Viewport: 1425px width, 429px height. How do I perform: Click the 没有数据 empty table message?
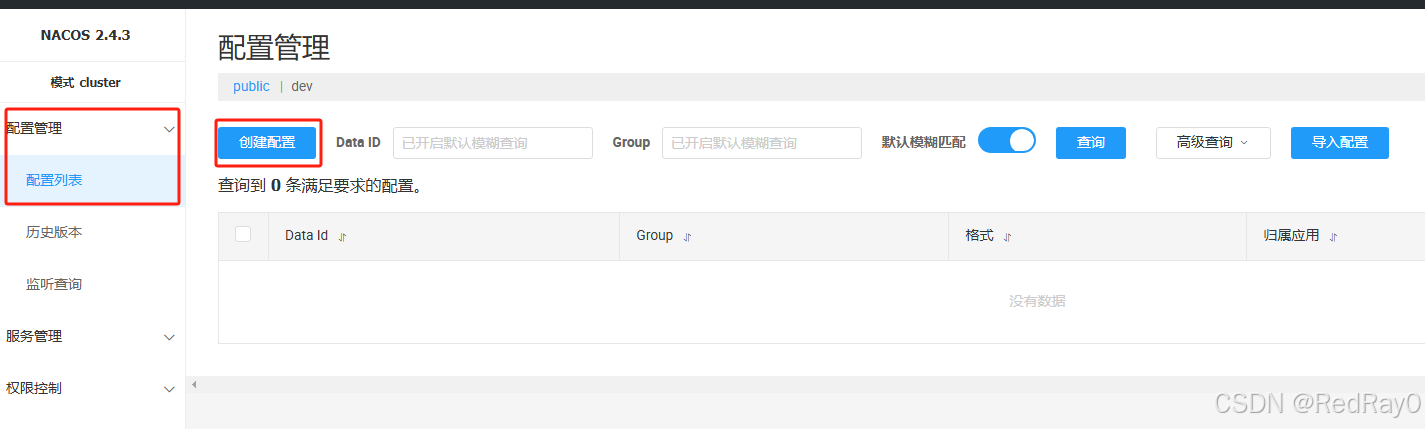pos(1037,301)
